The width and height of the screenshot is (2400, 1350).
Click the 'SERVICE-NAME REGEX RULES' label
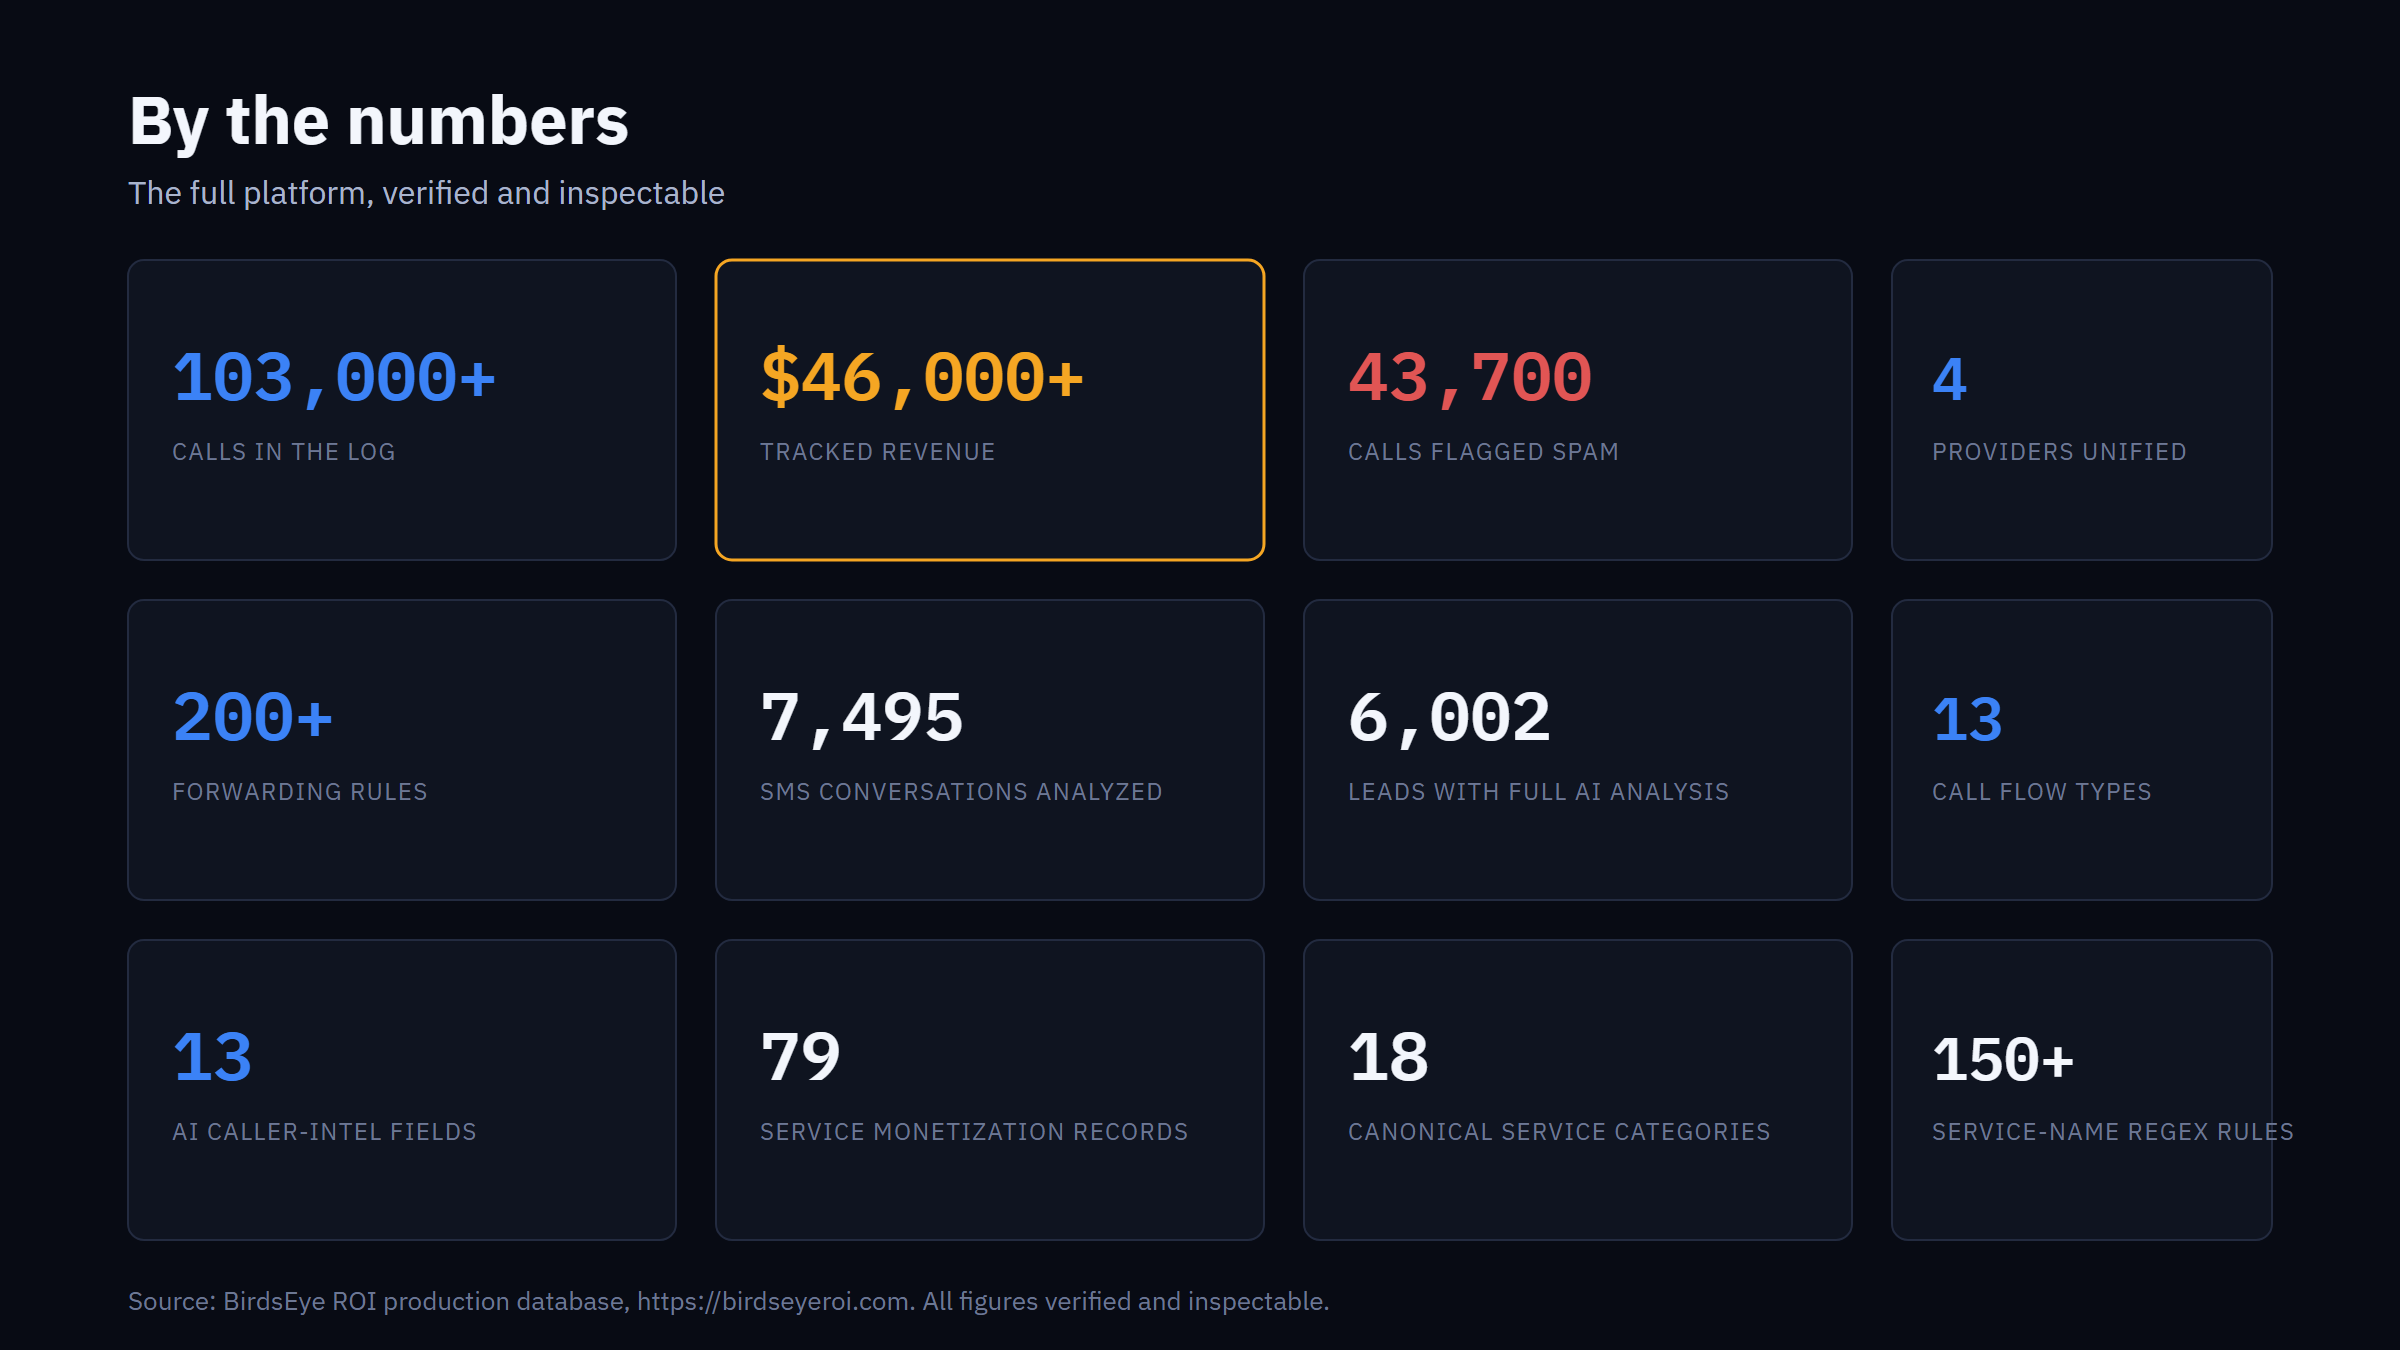click(x=2113, y=1132)
